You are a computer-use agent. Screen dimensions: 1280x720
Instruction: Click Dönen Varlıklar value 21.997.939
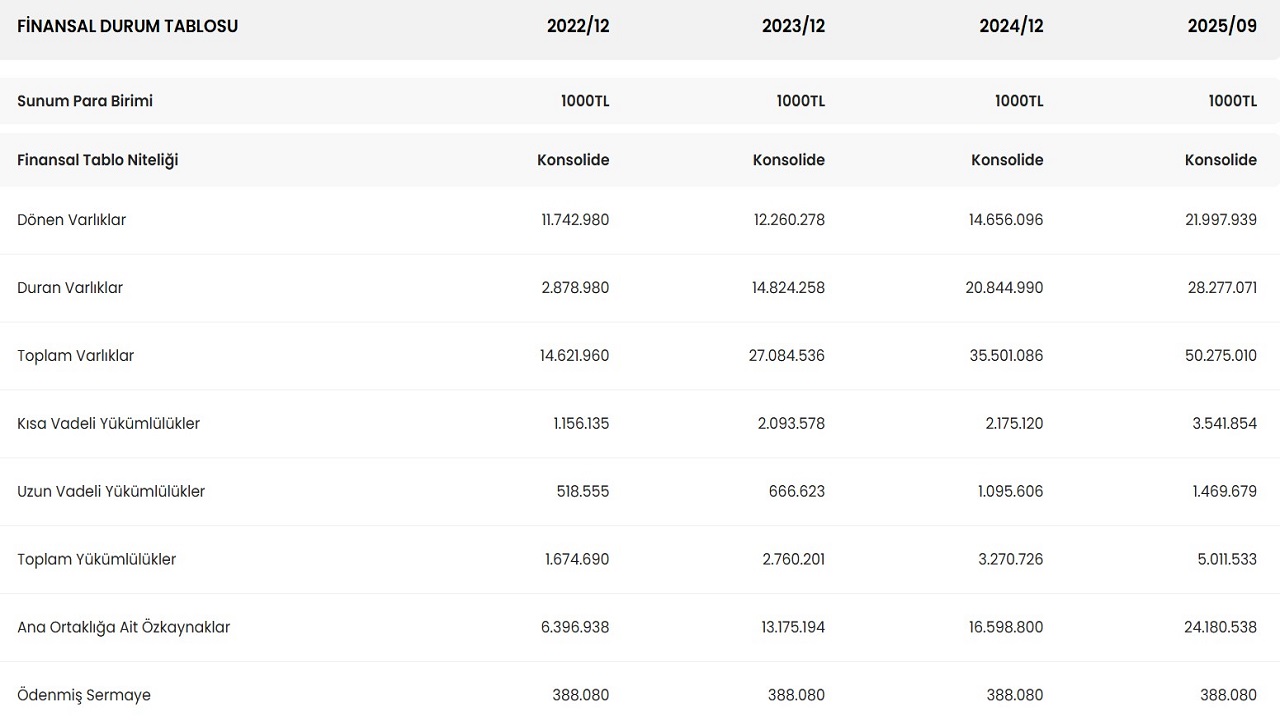[x=1221, y=220]
